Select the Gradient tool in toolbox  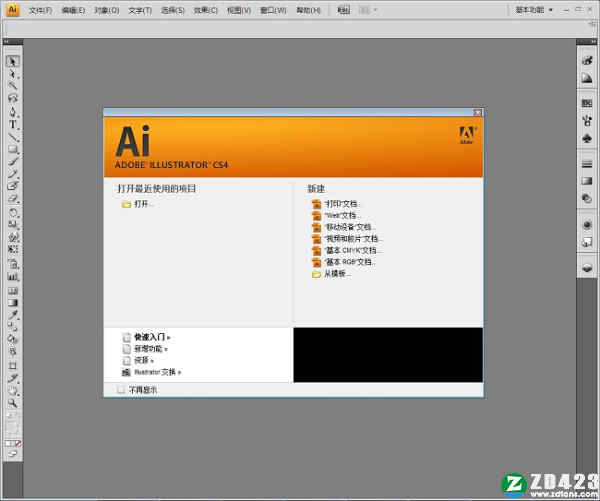pos(13,303)
